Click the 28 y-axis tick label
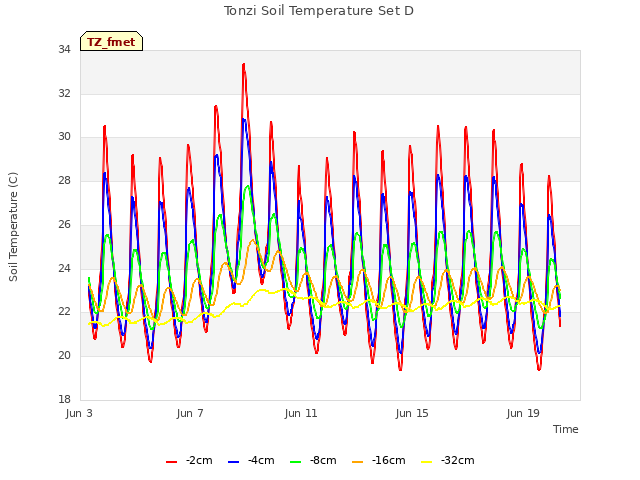Screen dimensions: 640x480 pos(64,180)
